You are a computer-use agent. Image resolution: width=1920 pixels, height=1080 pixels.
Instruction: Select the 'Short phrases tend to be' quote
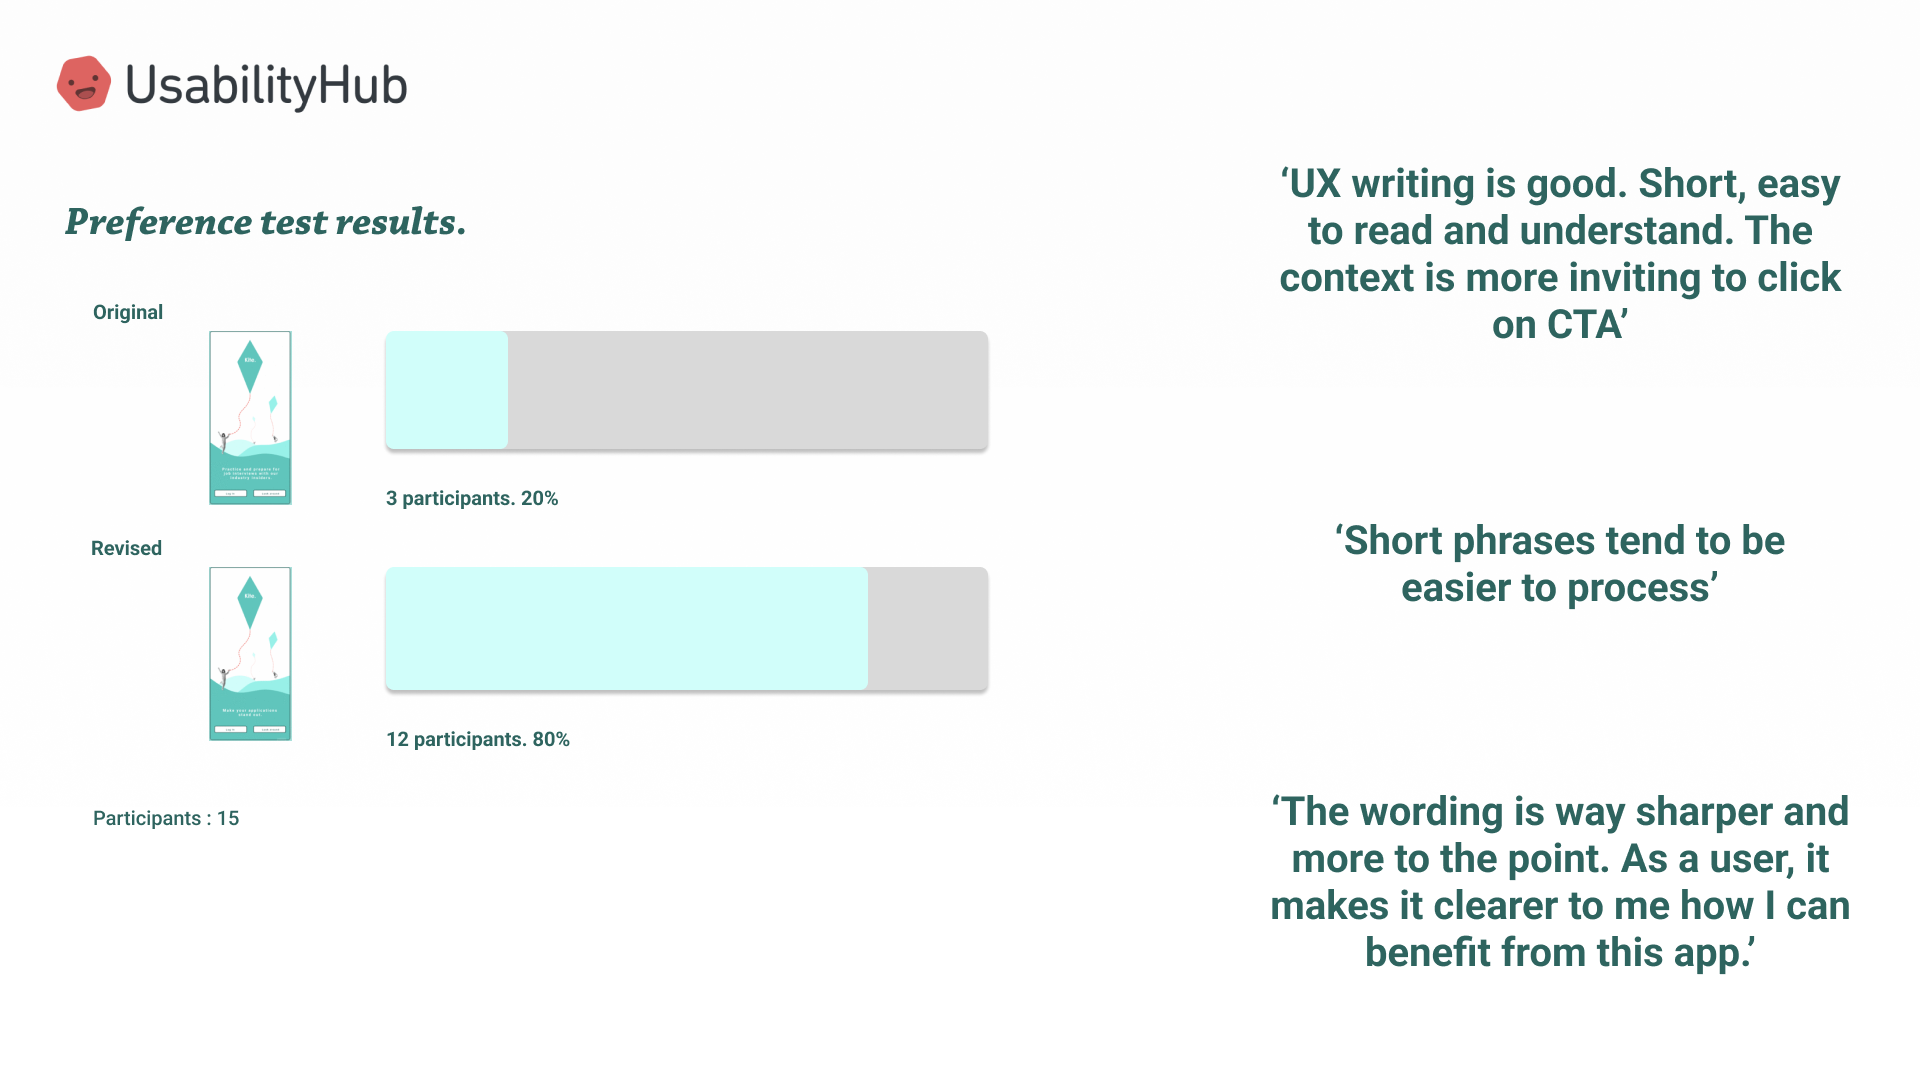coord(1560,564)
